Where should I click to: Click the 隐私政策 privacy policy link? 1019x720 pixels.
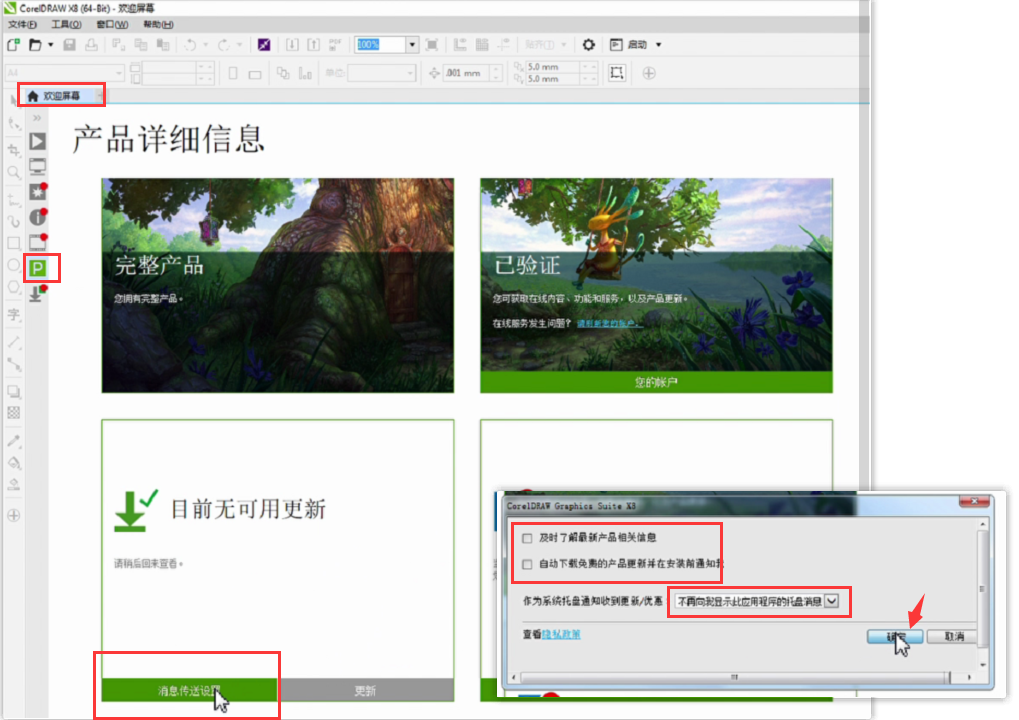click(x=560, y=634)
